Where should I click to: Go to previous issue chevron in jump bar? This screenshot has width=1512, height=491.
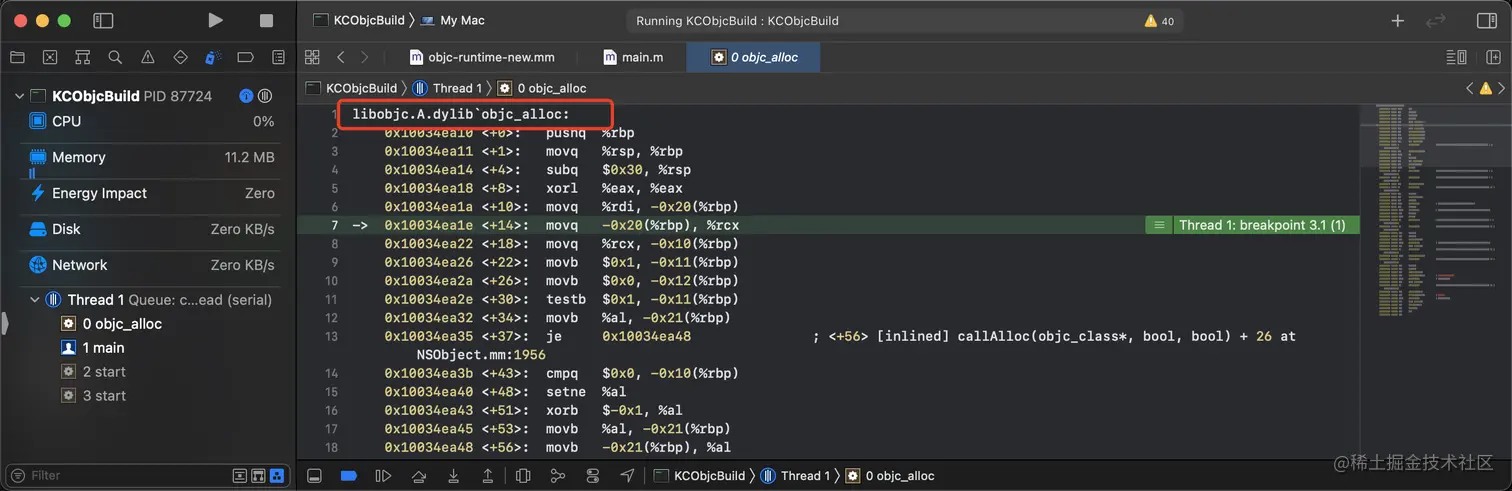(1468, 88)
